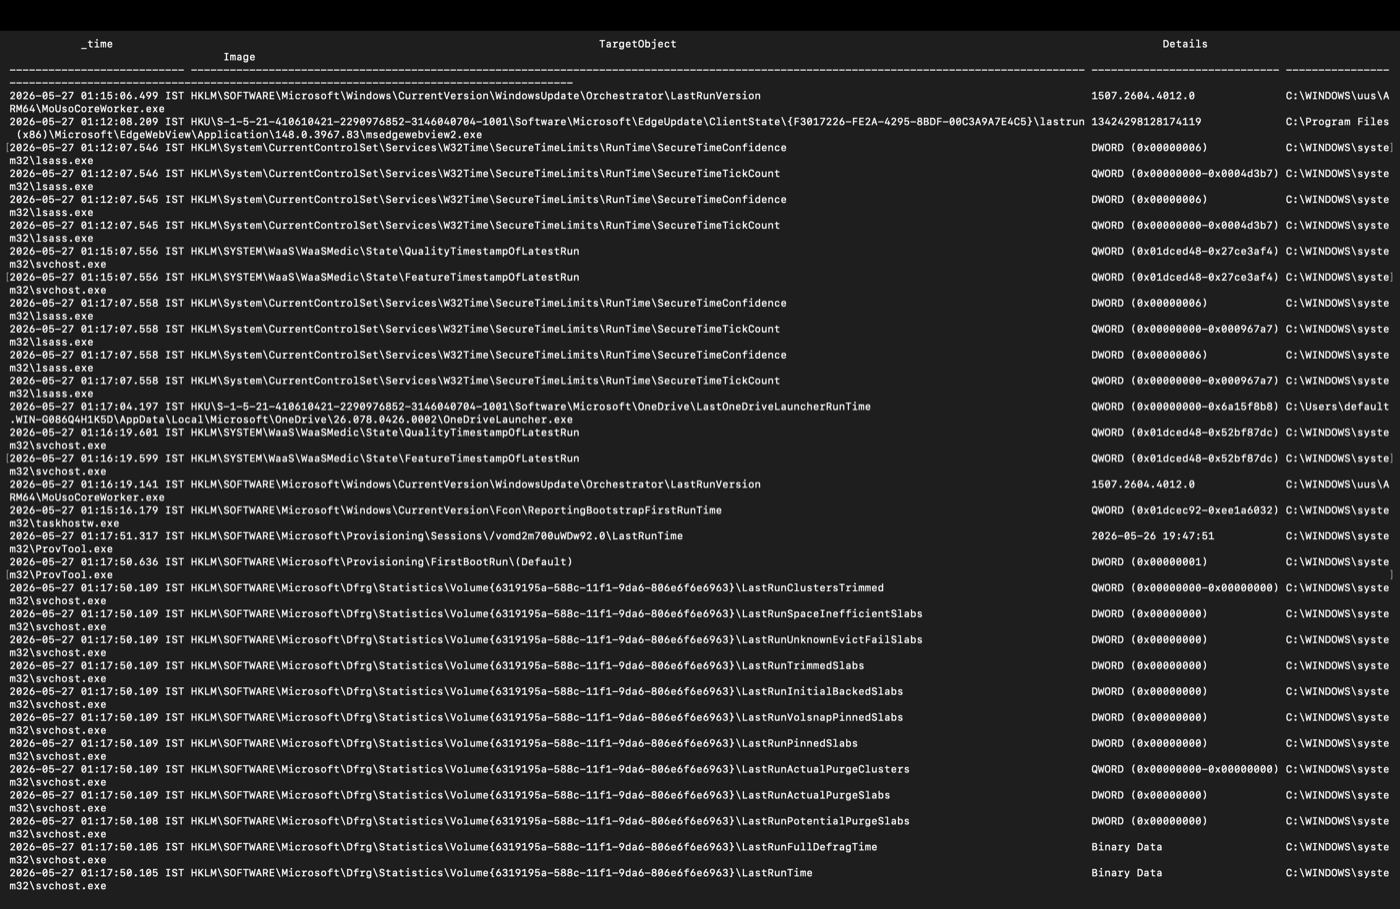The width and height of the screenshot is (1400, 909).
Task: Click the LastRunActualPurgeClusters registry path
Action: coord(550,771)
